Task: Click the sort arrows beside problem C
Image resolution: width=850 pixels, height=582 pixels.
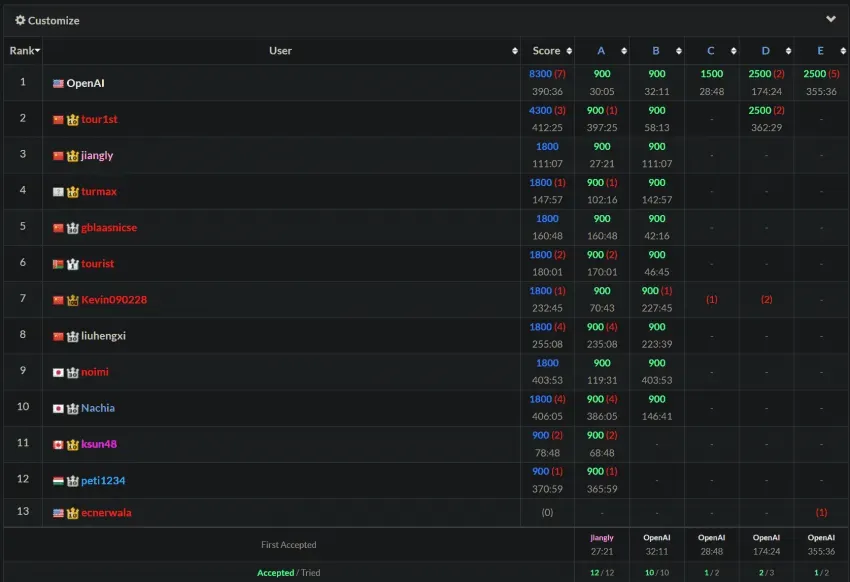Action: coord(733,51)
